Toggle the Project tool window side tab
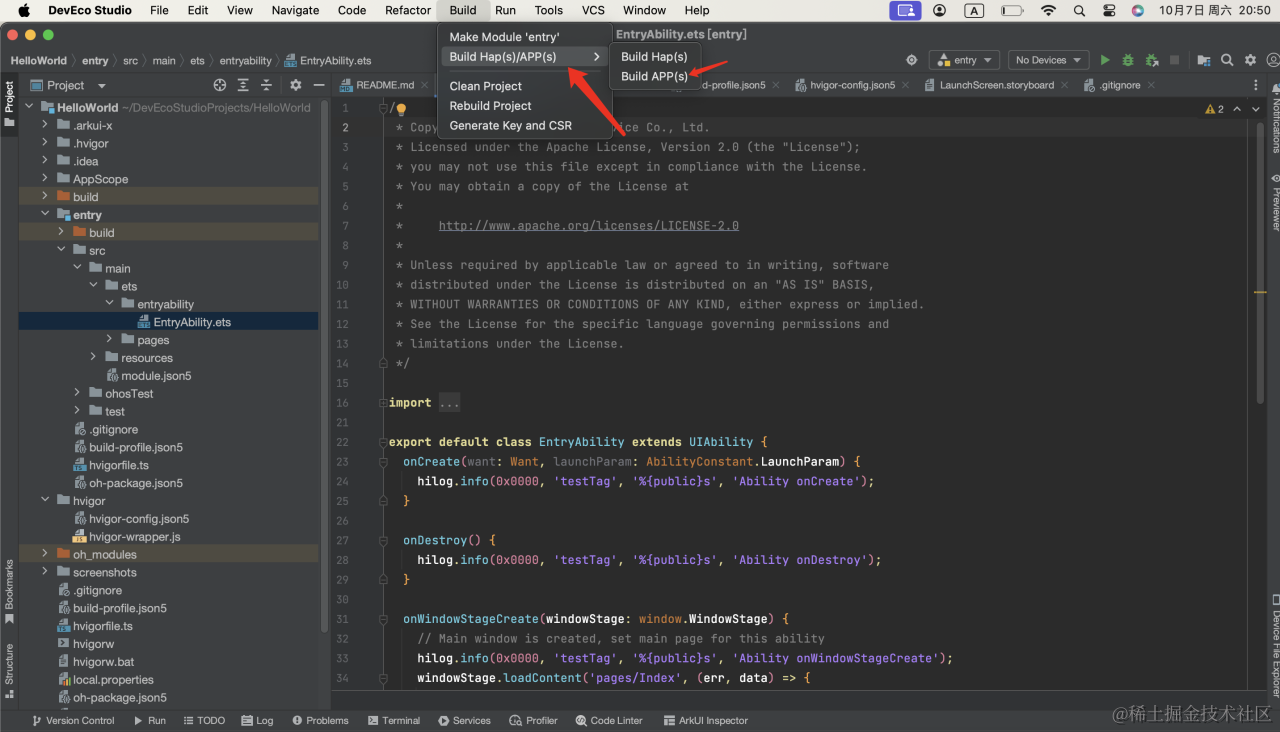The image size is (1280, 732). pyautogui.click(x=9, y=103)
